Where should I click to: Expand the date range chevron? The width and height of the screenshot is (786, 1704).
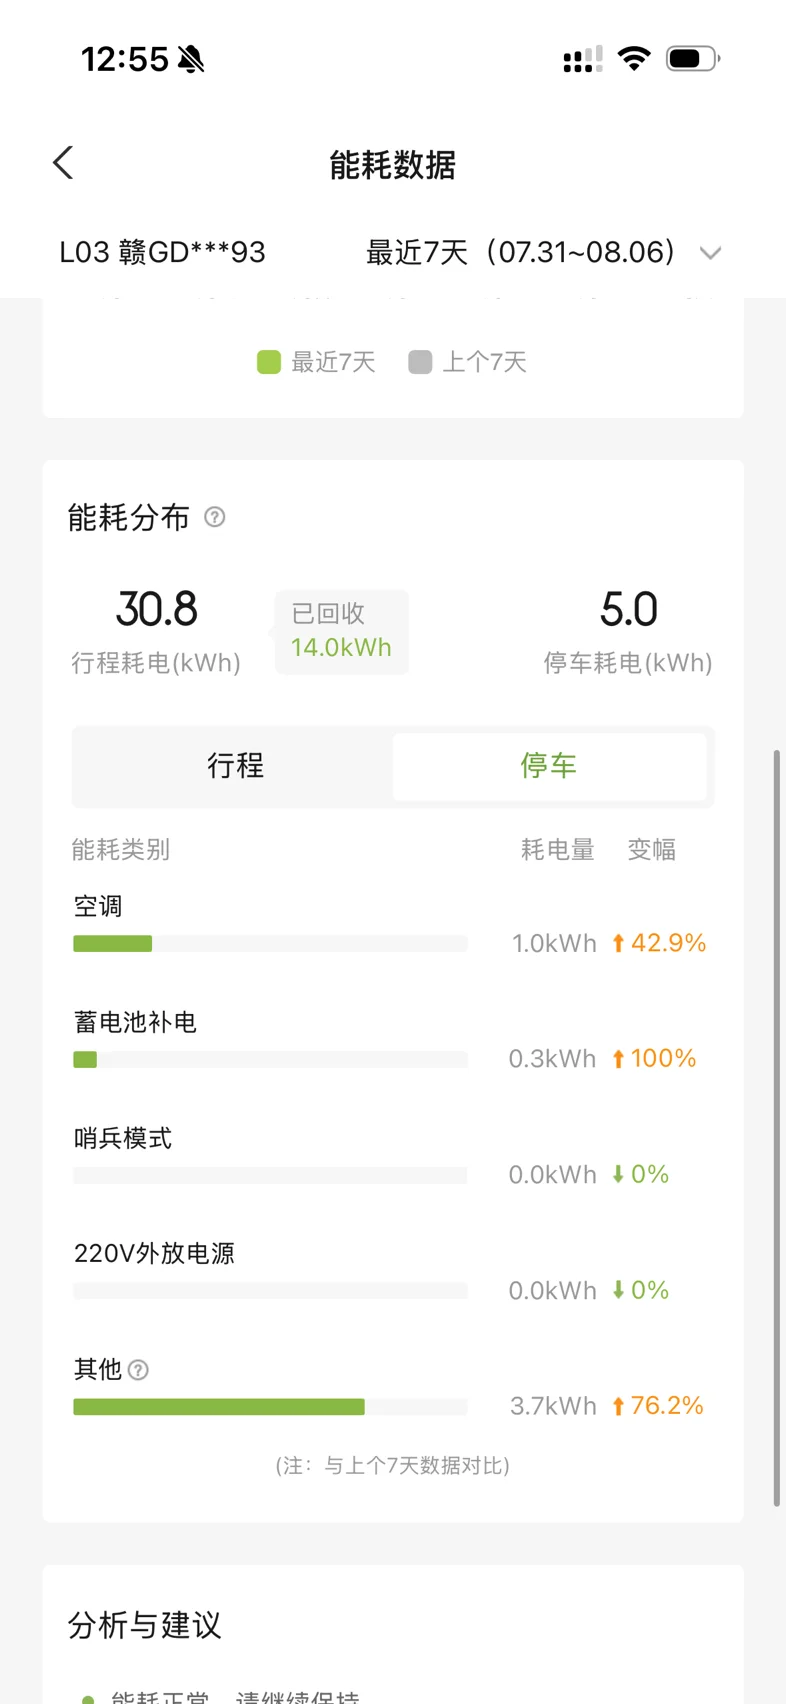pos(710,253)
